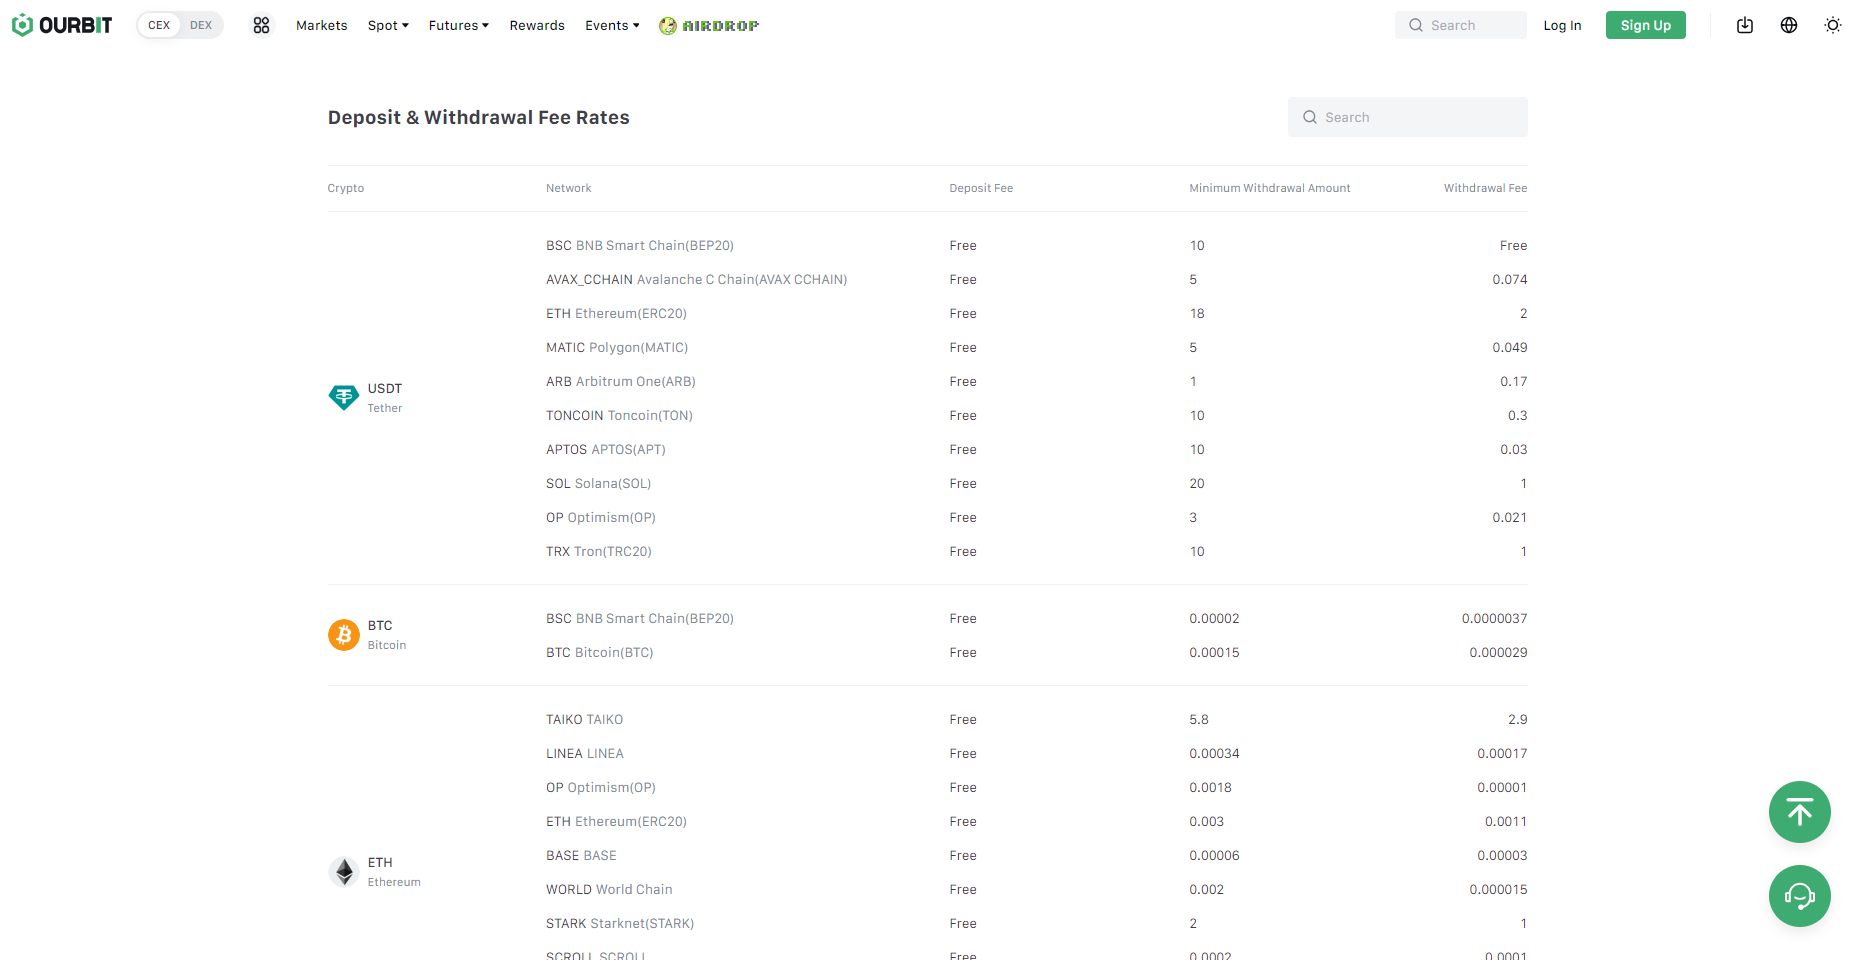1854x960 pixels.
Task: Select USDT row APTOS APTOS(APT)
Action: [606, 449]
